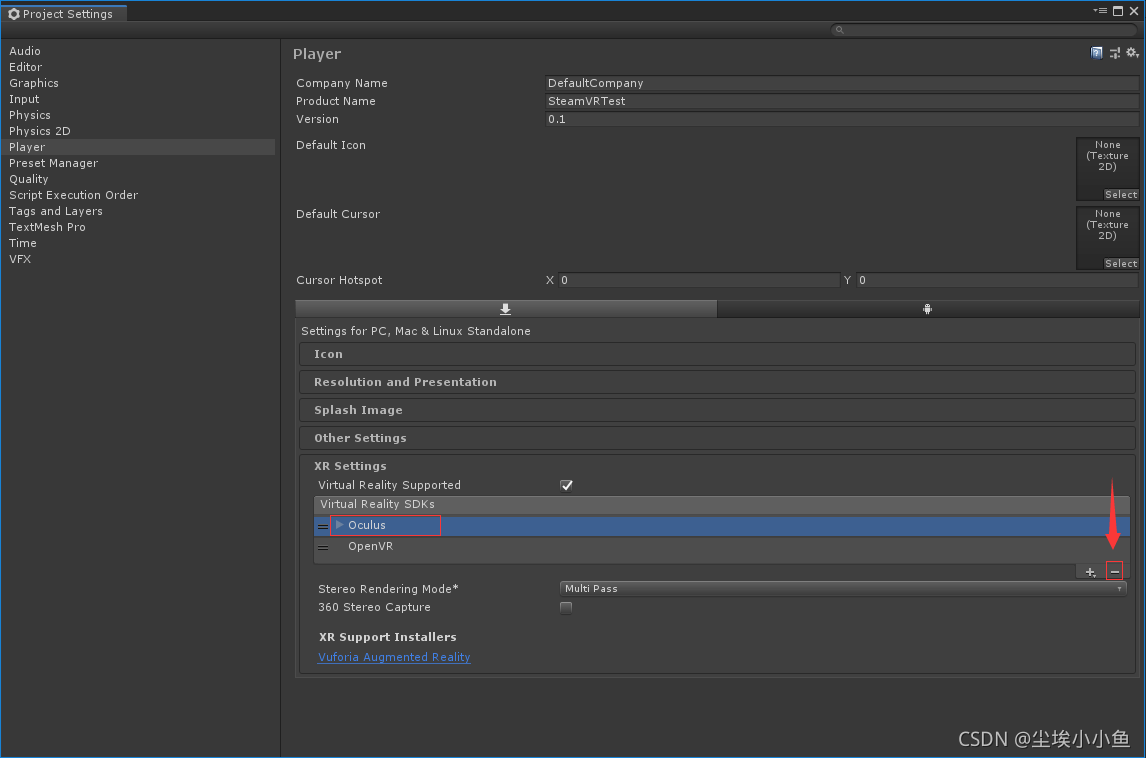
Task: Toggle Virtual Reality Supported checkbox
Action: coord(566,485)
